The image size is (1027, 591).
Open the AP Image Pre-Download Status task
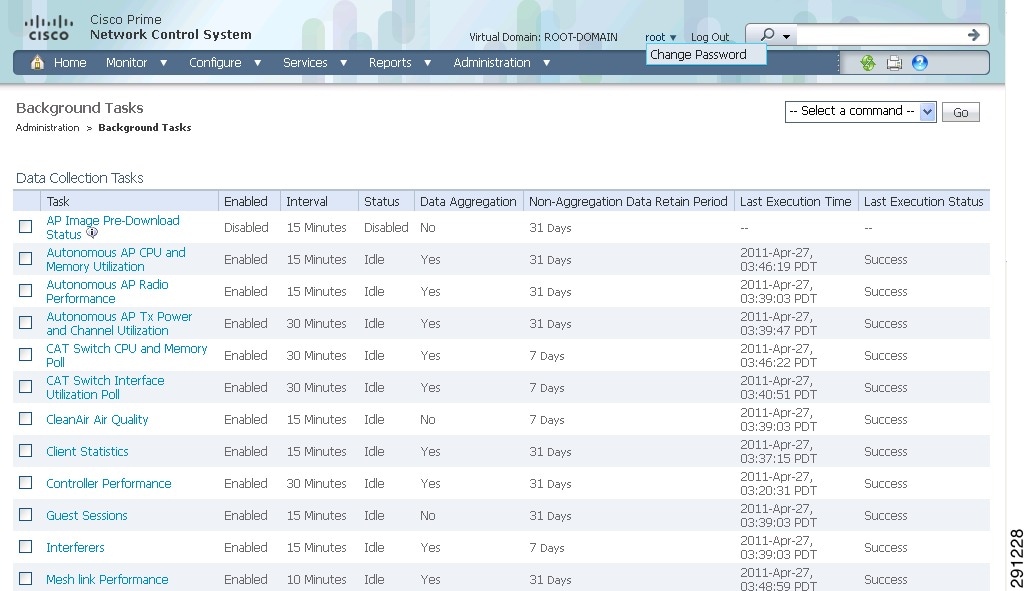click(113, 227)
